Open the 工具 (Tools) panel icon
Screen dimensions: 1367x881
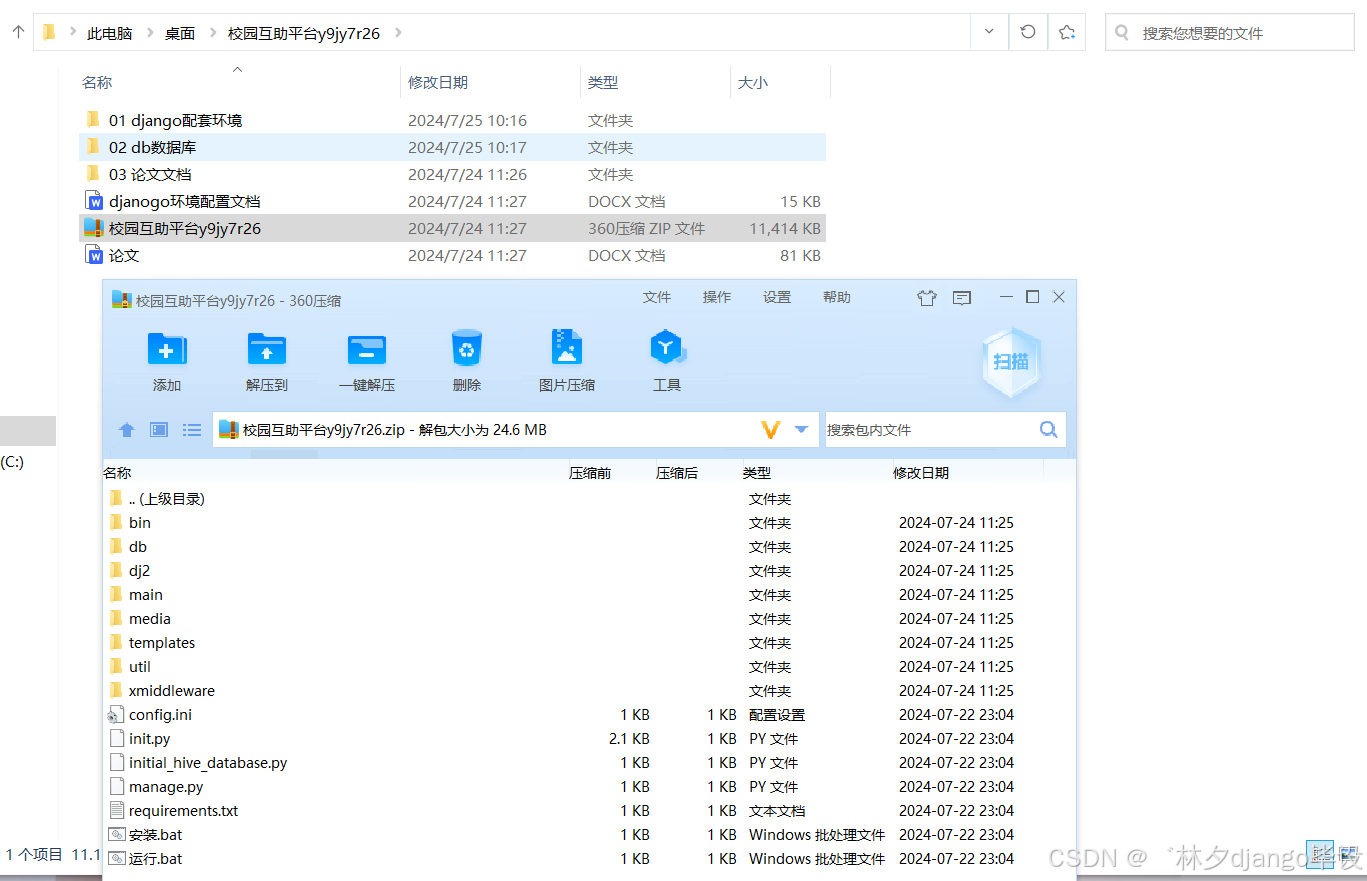tap(667, 360)
